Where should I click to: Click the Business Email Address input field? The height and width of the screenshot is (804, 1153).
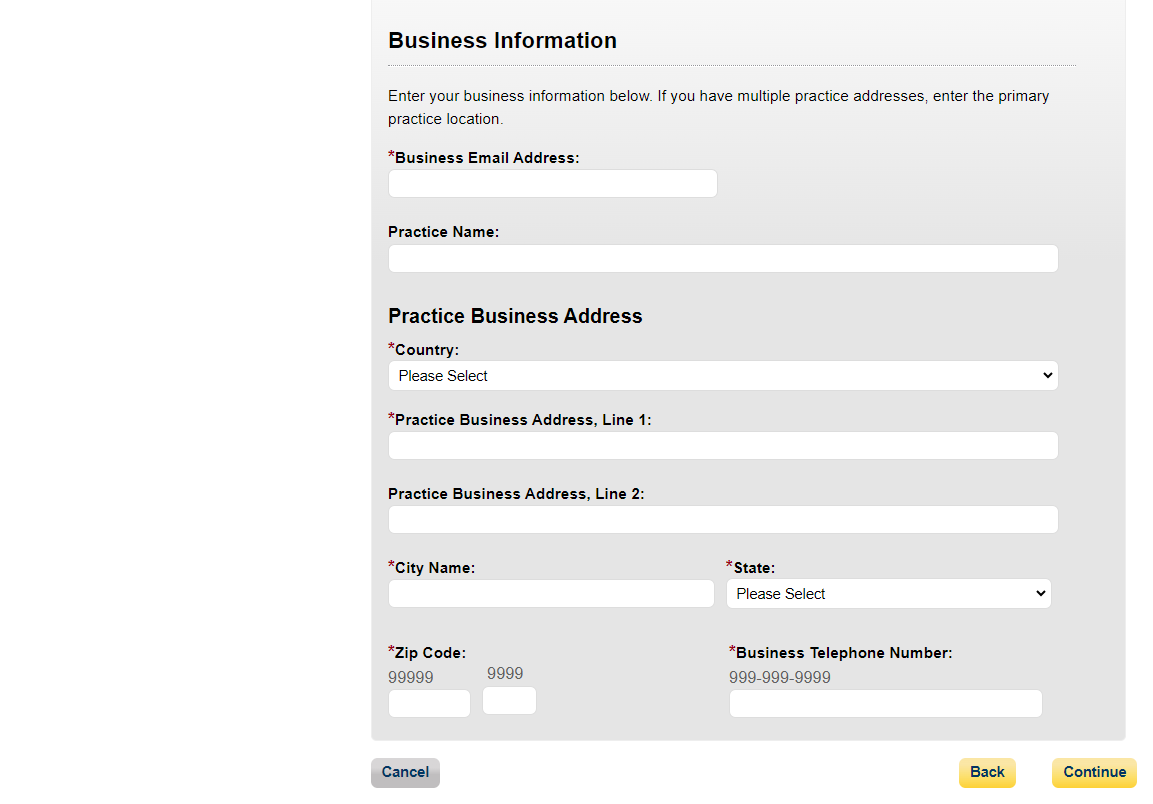tap(552, 184)
